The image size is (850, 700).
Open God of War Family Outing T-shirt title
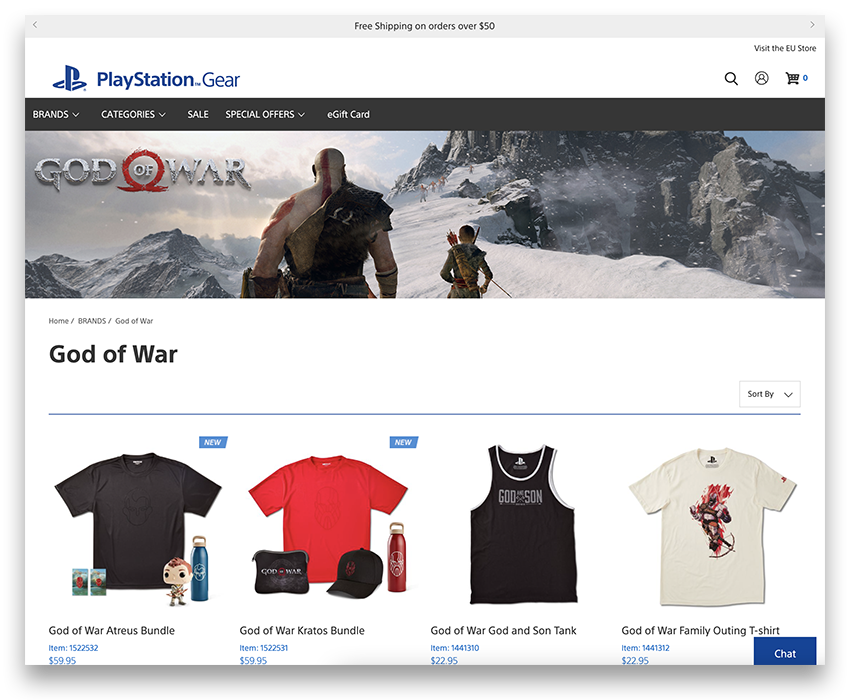tap(700, 631)
